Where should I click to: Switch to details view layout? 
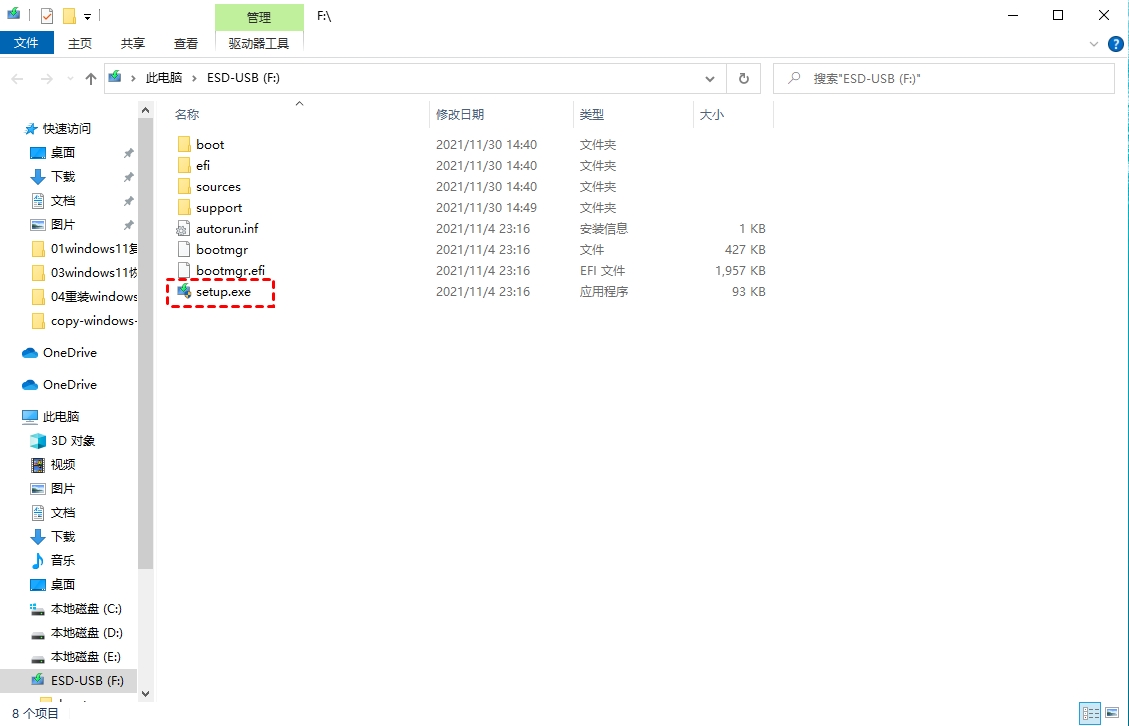point(1090,713)
